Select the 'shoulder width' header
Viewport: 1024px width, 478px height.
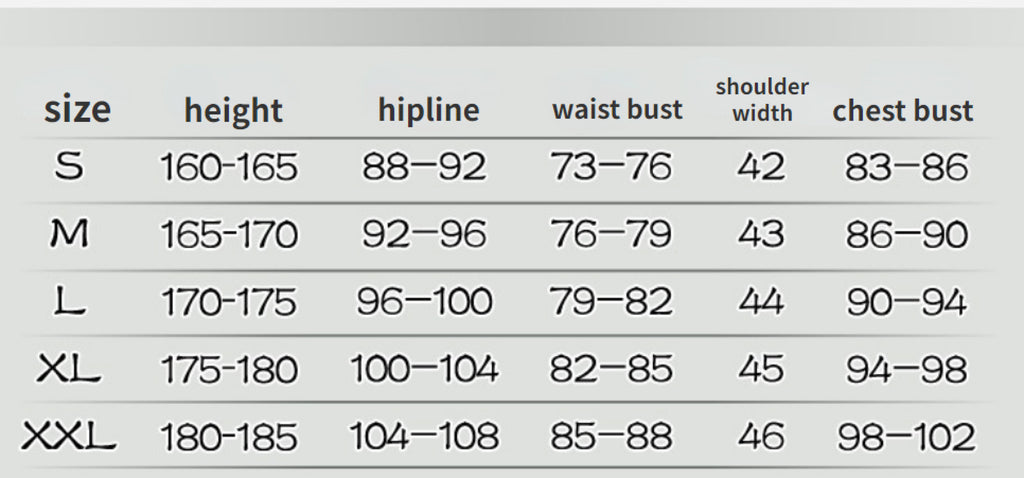tap(762, 99)
